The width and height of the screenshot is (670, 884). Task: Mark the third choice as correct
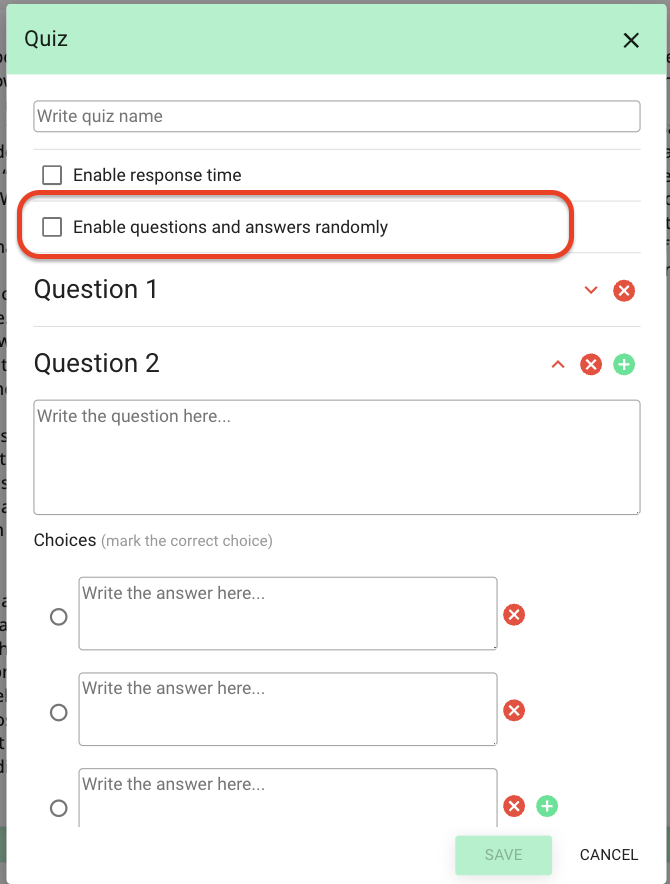59,808
